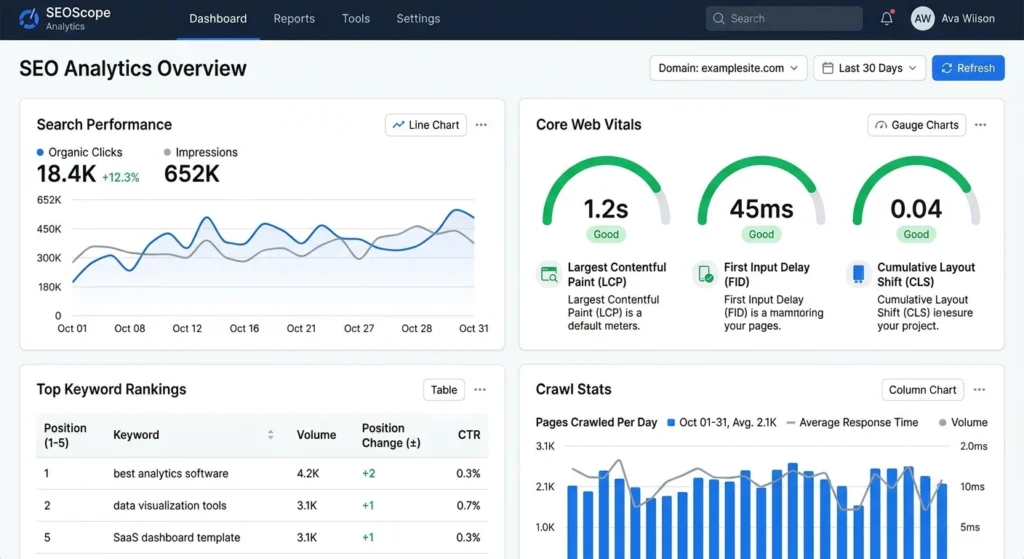The width and height of the screenshot is (1024, 559).
Task: Click the SEO Analytics Overview heading
Action: (x=133, y=69)
